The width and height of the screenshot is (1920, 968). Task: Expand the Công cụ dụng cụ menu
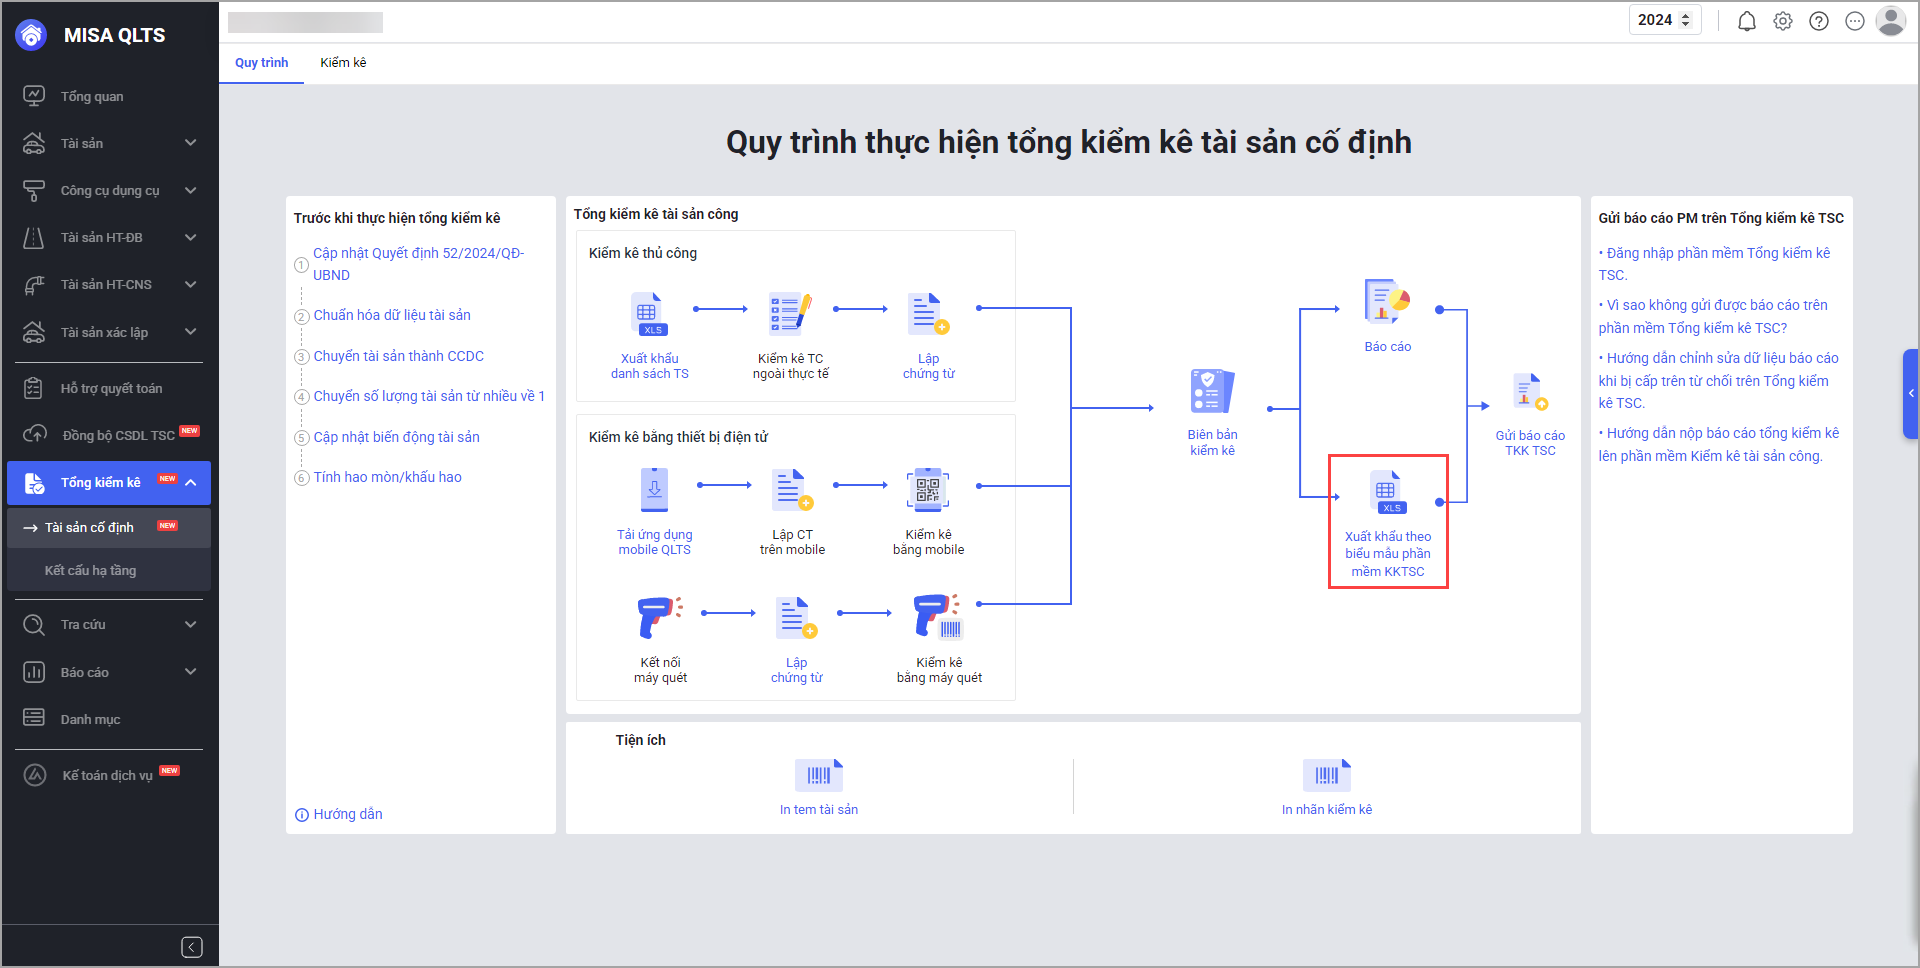190,190
